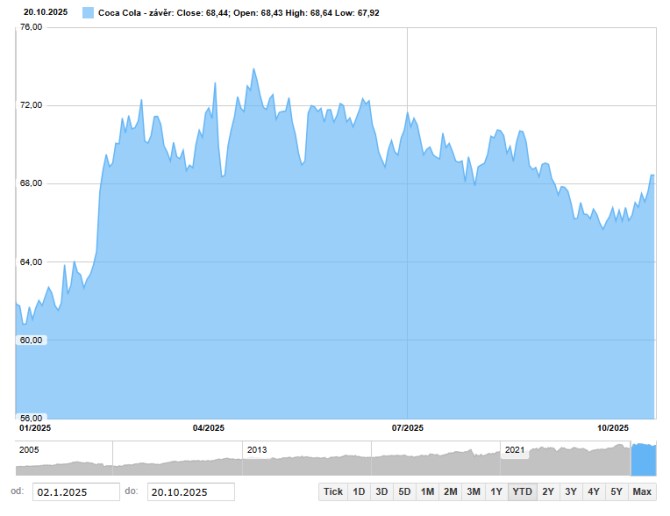Image resolution: width=670 pixels, height=516 pixels.
Task: Click the 'do' end date field
Action: point(190,492)
